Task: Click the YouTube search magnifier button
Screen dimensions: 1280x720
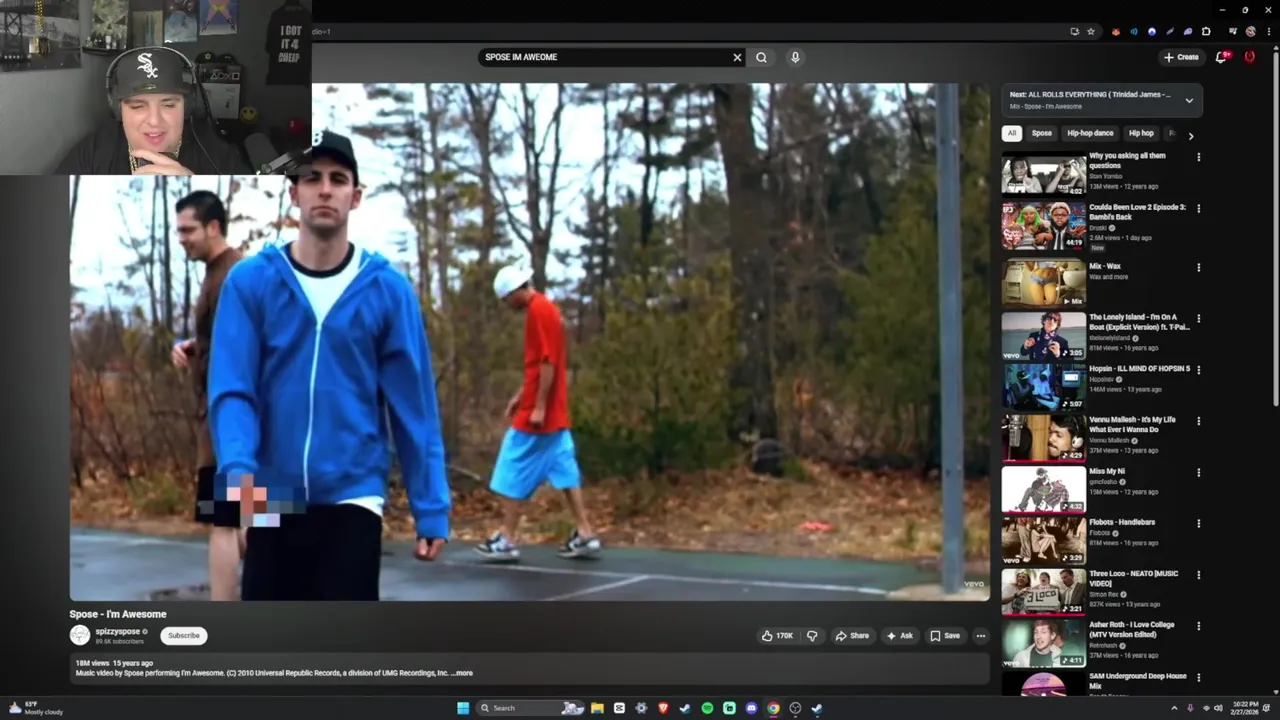Action: [761, 57]
